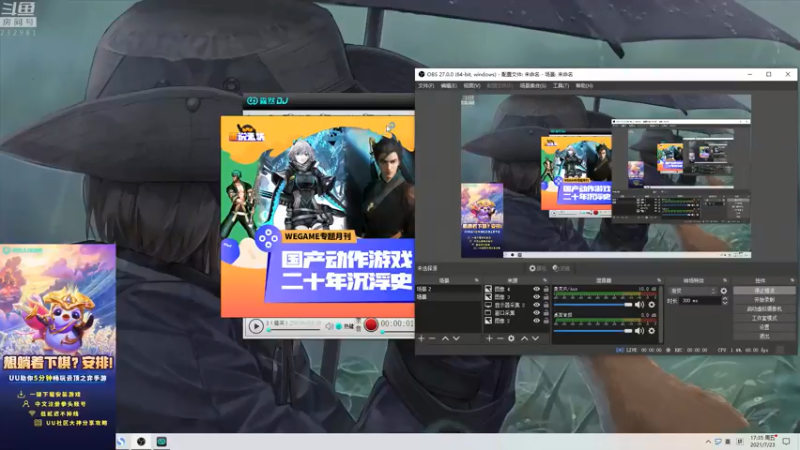The image size is (800, 450).
Task: Toggle visibility eye for source 窗口采集
Action: click(536, 313)
